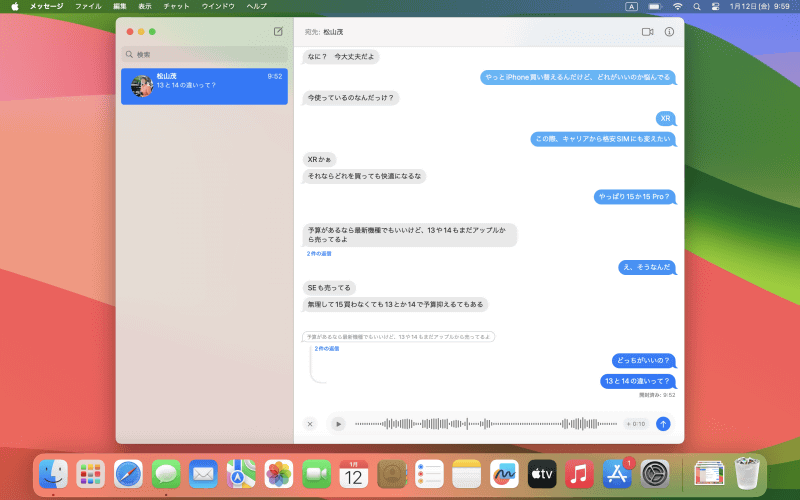
Task: Click the quoted reply bubble 予算があるなら最新機種
Action: (x=398, y=337)
